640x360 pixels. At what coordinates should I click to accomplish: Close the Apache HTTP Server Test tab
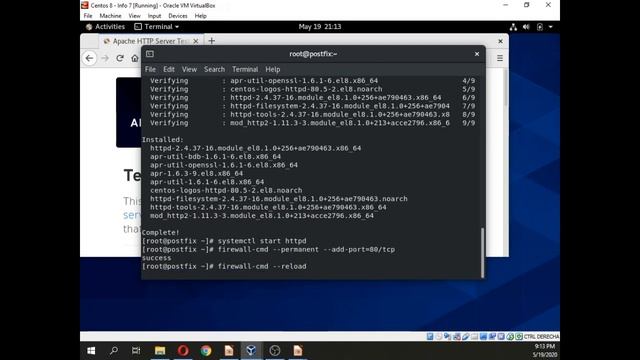[196, 41]
